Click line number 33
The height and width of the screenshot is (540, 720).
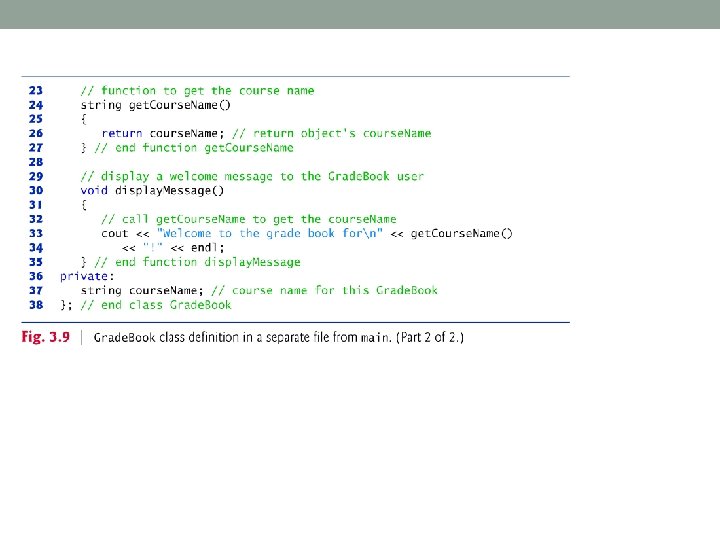35,233
